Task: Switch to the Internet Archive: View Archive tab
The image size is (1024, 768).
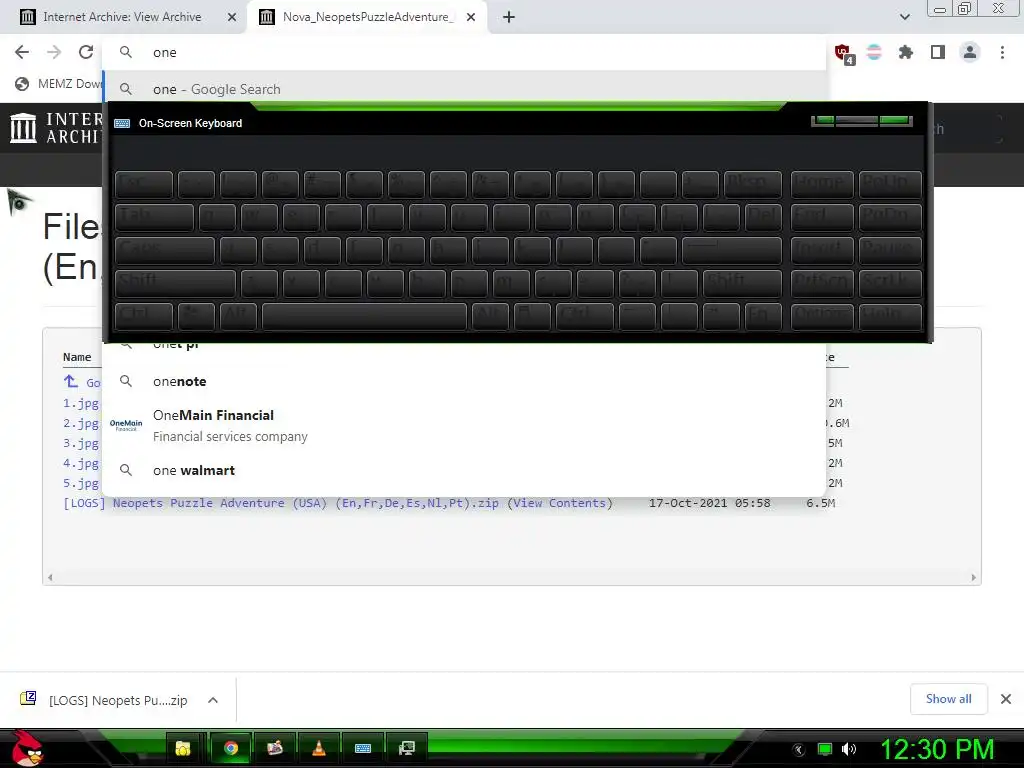Action: 122,17
